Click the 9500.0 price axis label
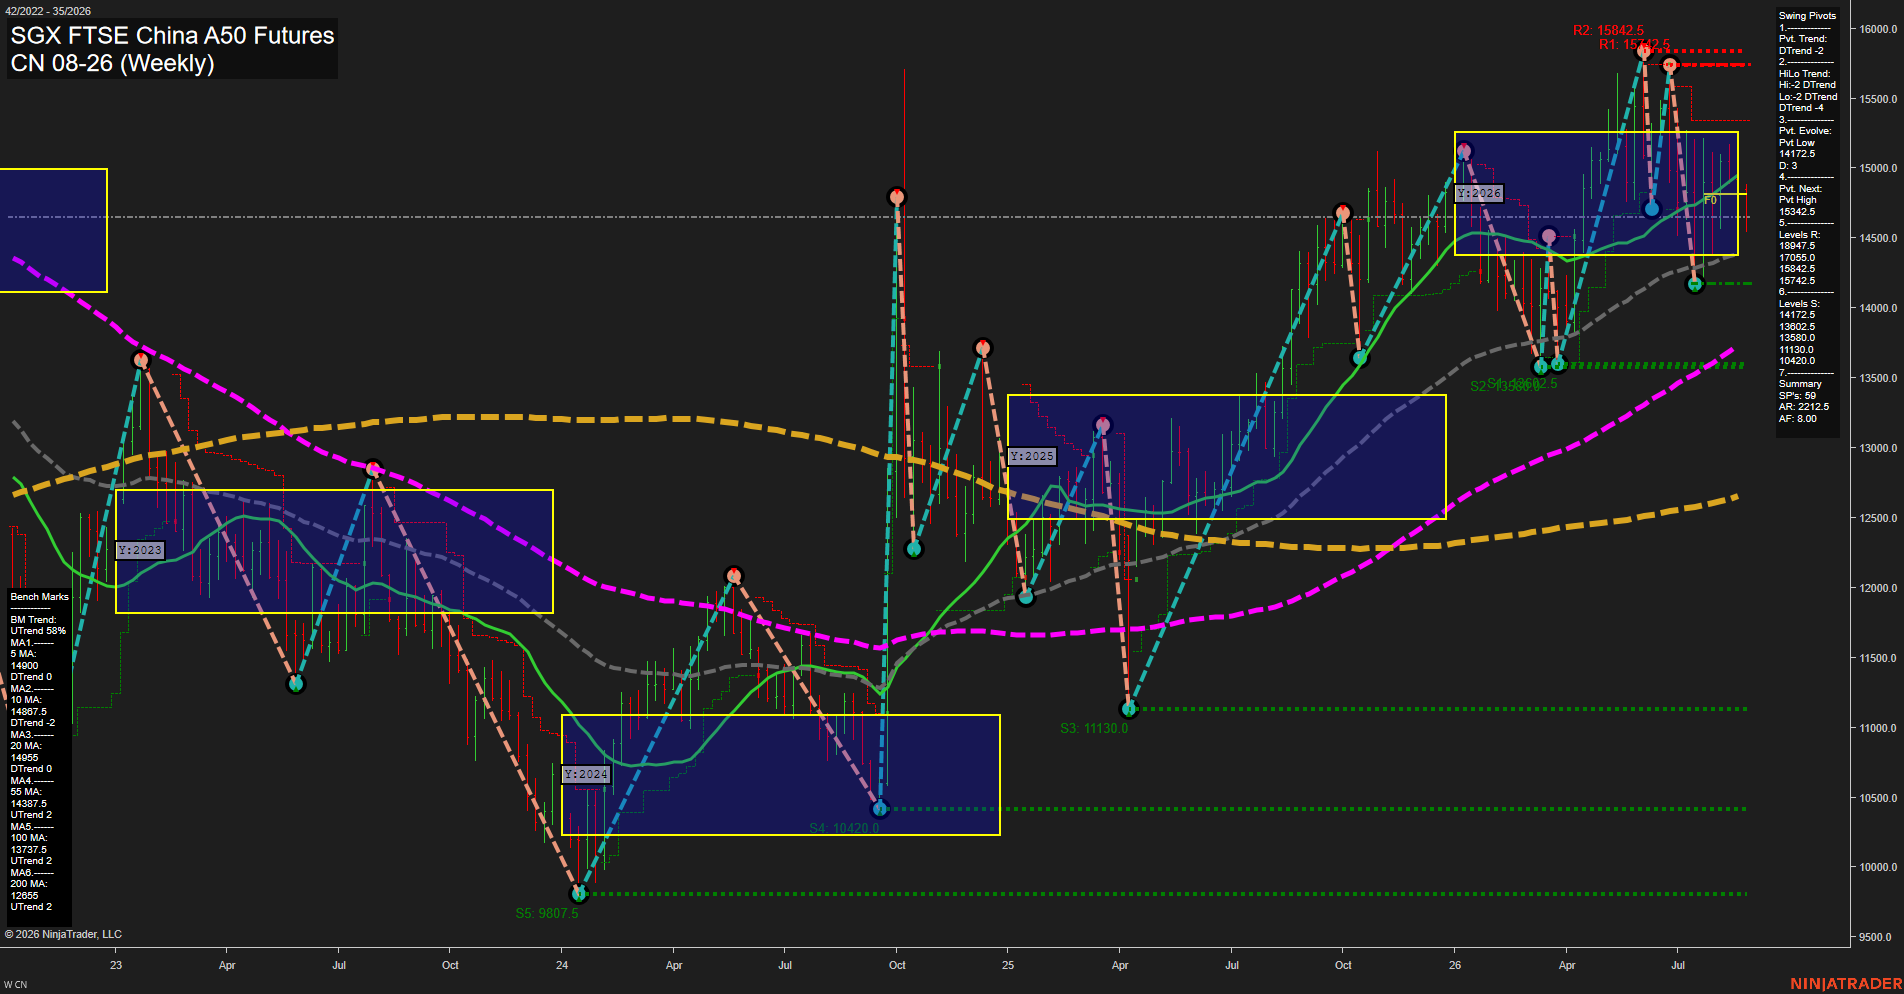 (1877, 937)
